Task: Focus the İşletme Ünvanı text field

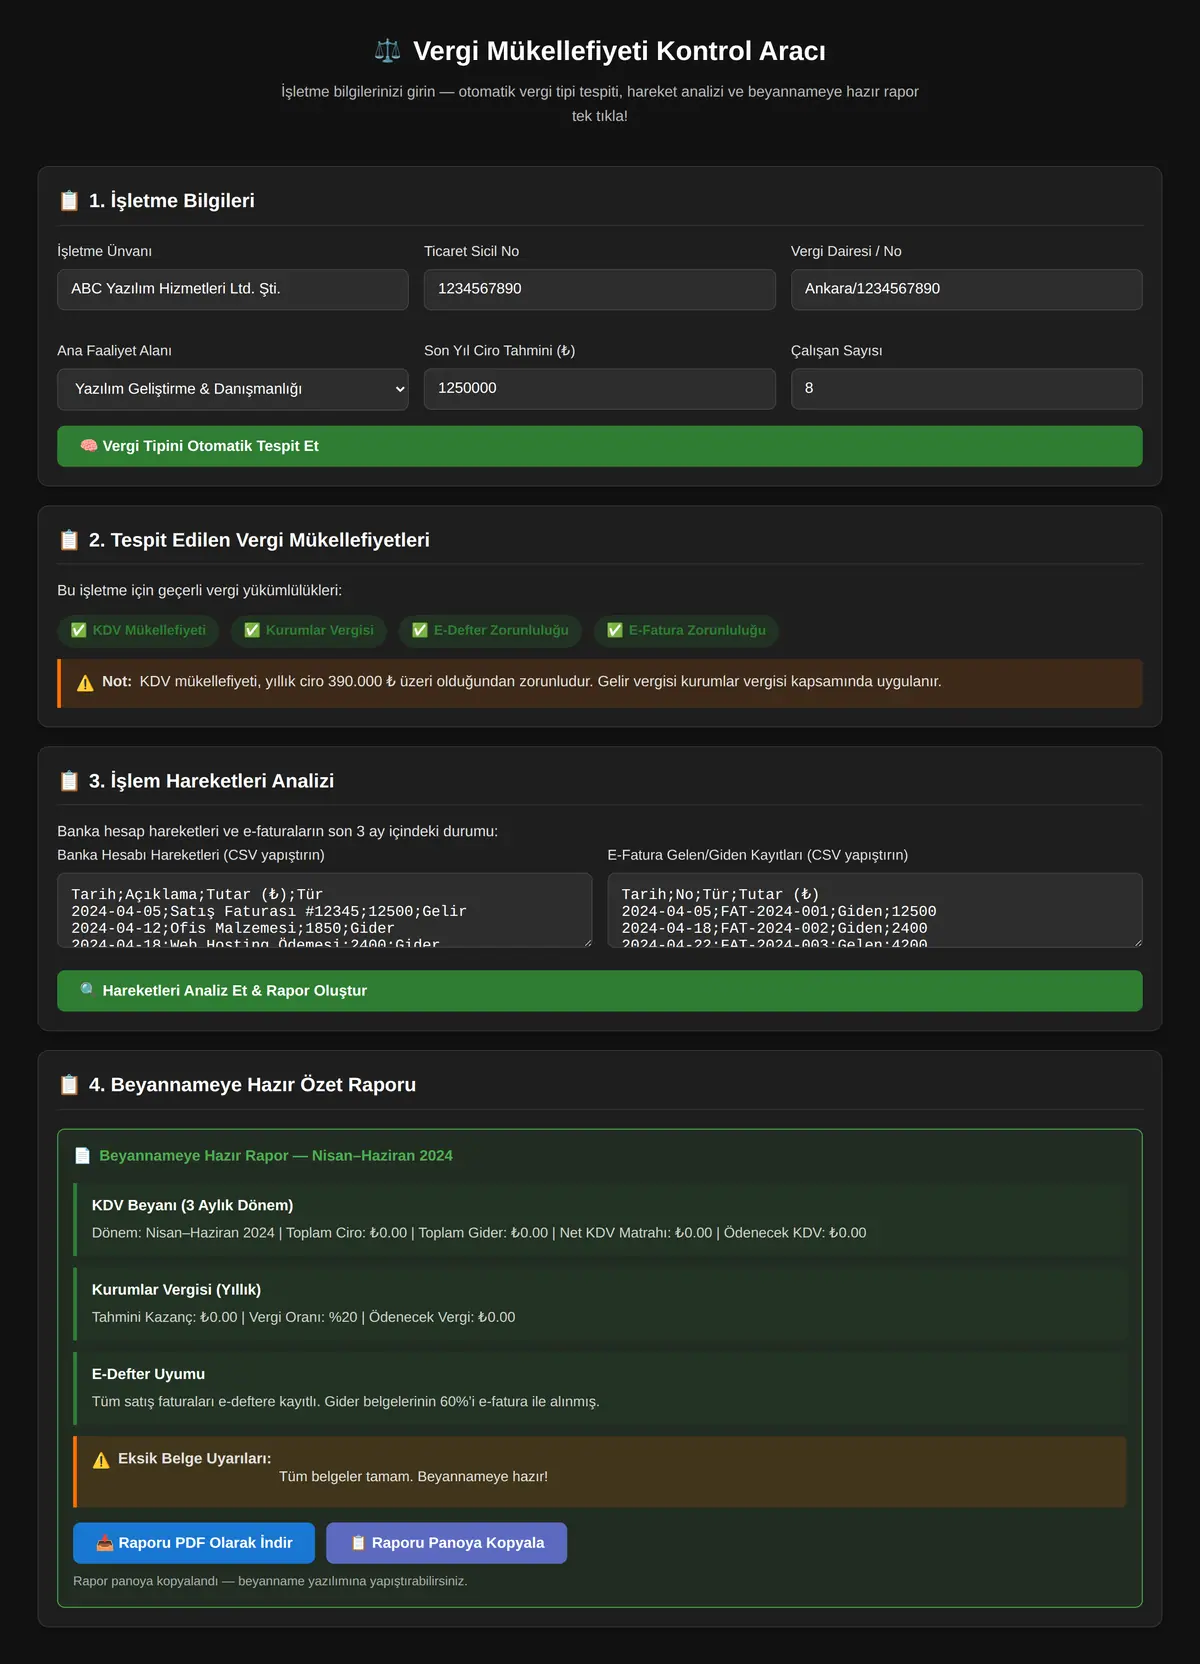Action: (233, 289)
